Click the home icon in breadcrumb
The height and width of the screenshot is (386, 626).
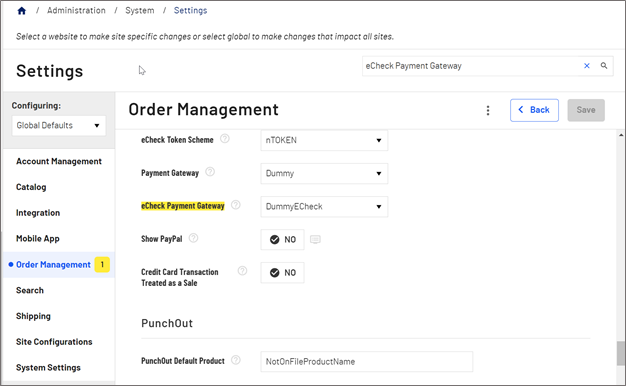tap(22, 11)
